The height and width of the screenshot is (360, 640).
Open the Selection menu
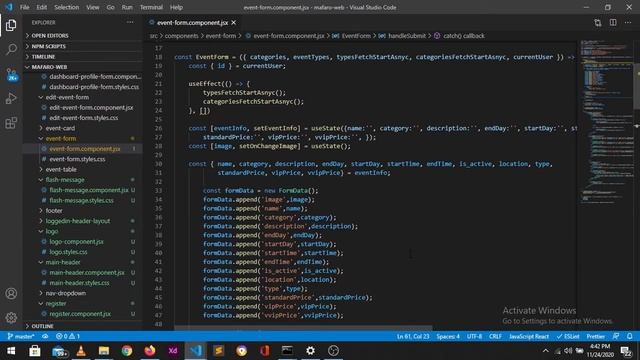[67, 7]
